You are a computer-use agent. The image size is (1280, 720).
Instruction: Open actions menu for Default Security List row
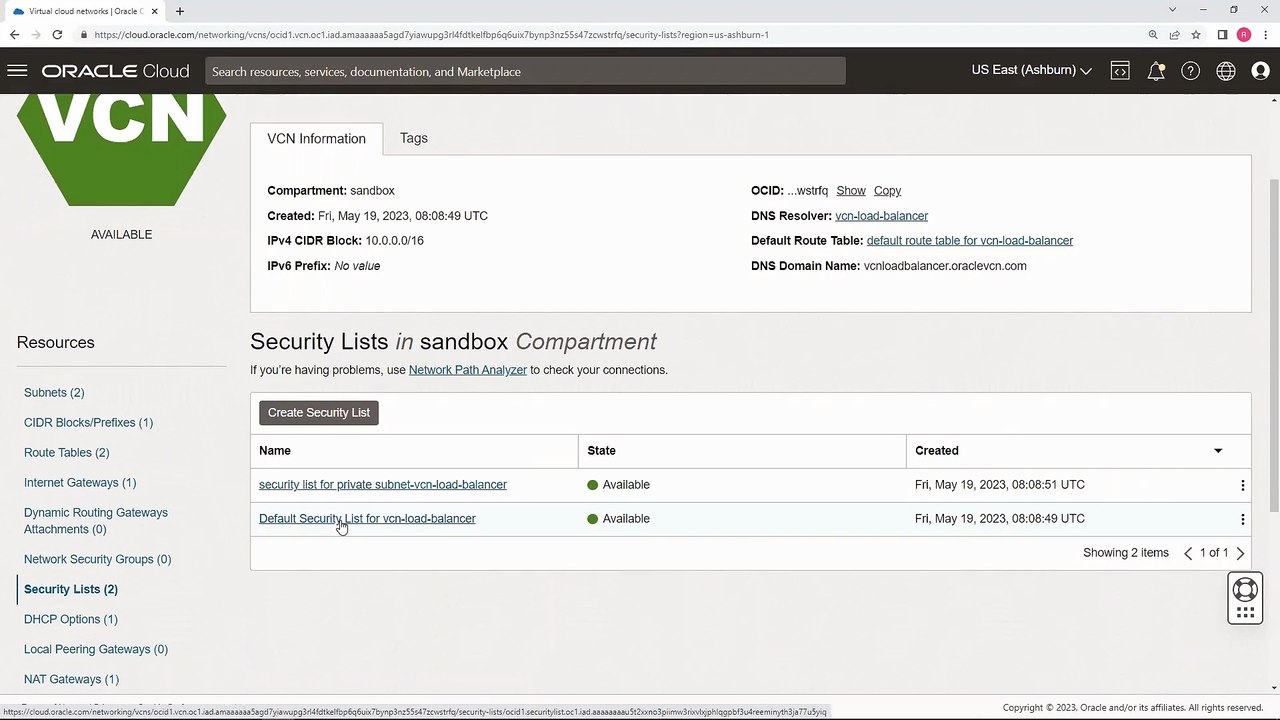[1242, 519]
